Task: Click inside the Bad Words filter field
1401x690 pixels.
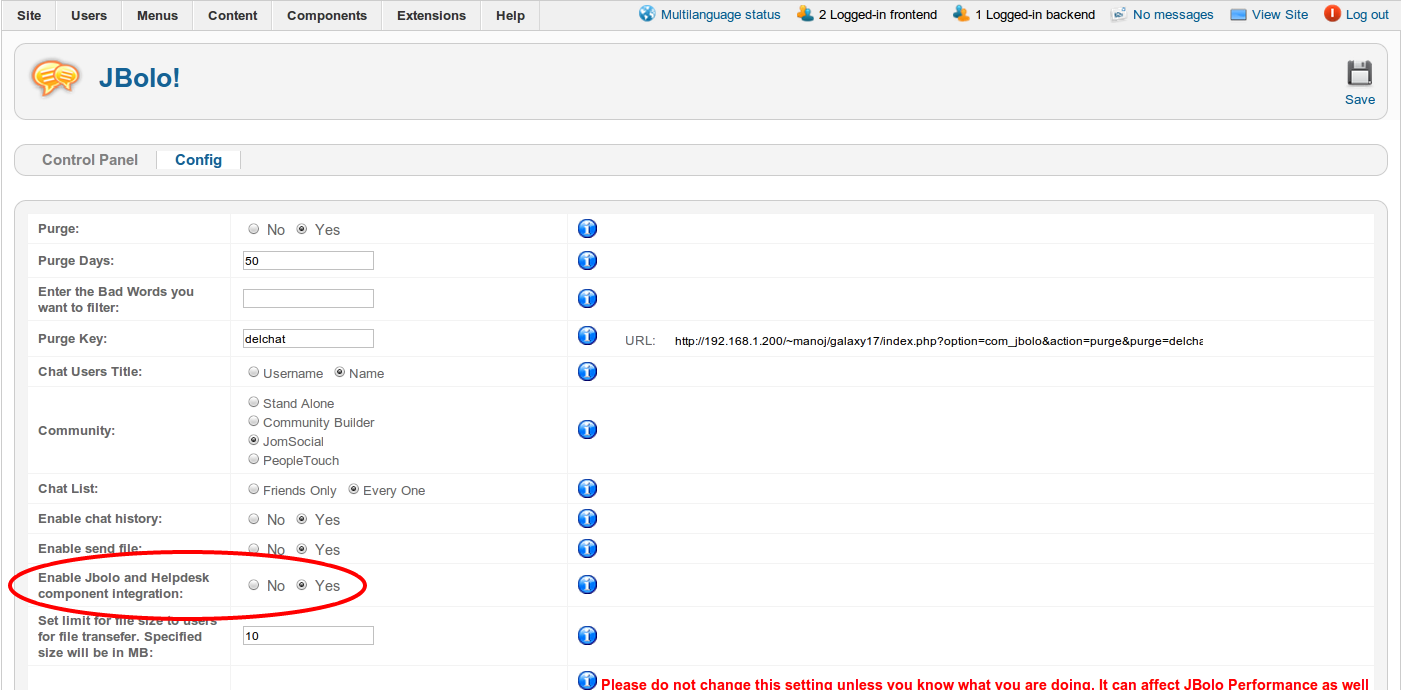Action: pyautogui.click(x=307, y=297)
